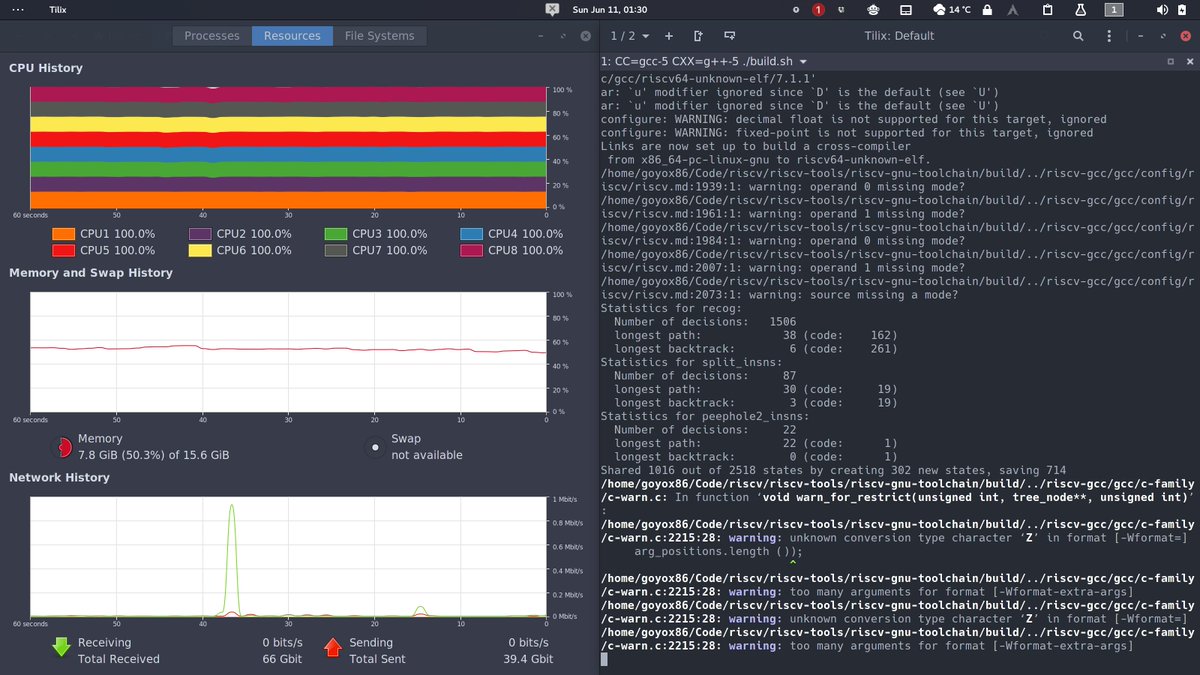
Task: Click the Memory and Swap History heading
Action: pyautogui.click(x=91, y=272)
